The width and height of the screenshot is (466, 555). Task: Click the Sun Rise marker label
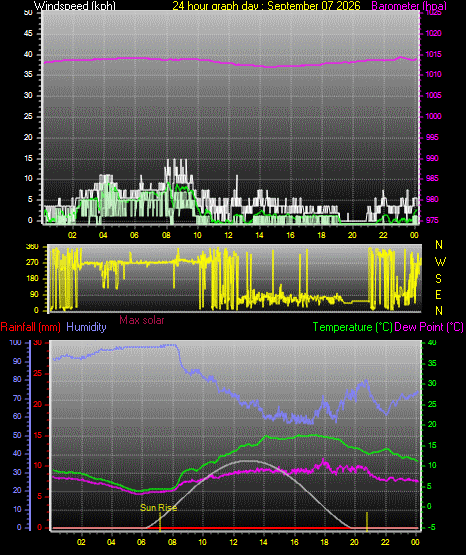pos(159,508)
